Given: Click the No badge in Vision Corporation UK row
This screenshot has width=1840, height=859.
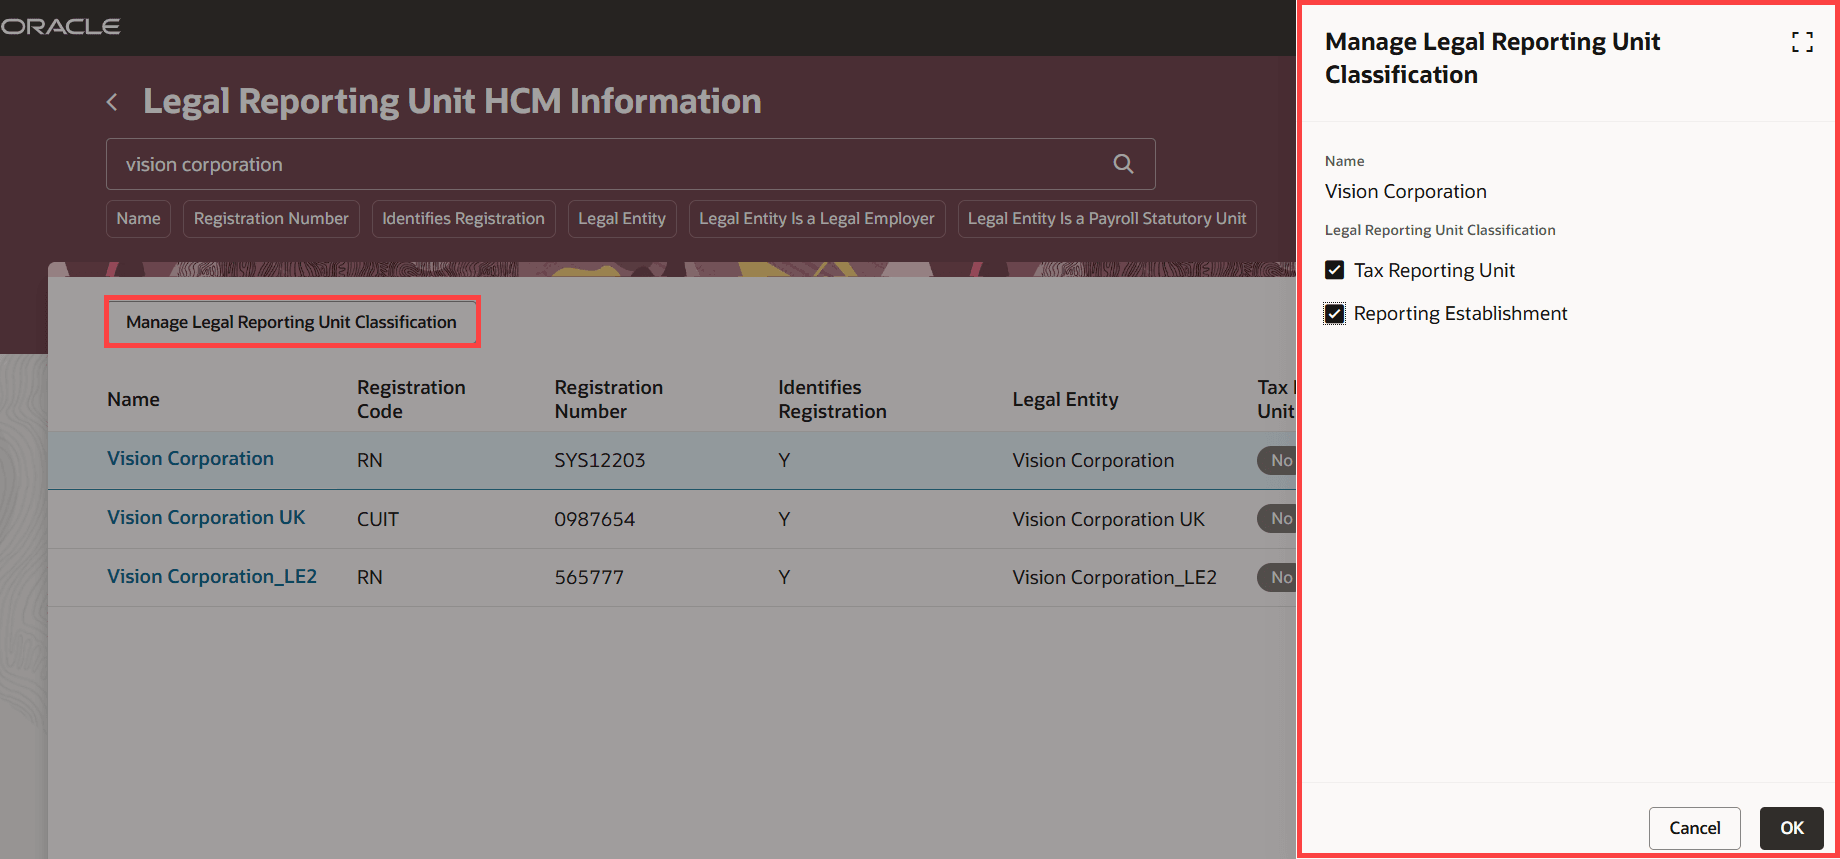Looking at the screenshot, I should [1278, 519].
